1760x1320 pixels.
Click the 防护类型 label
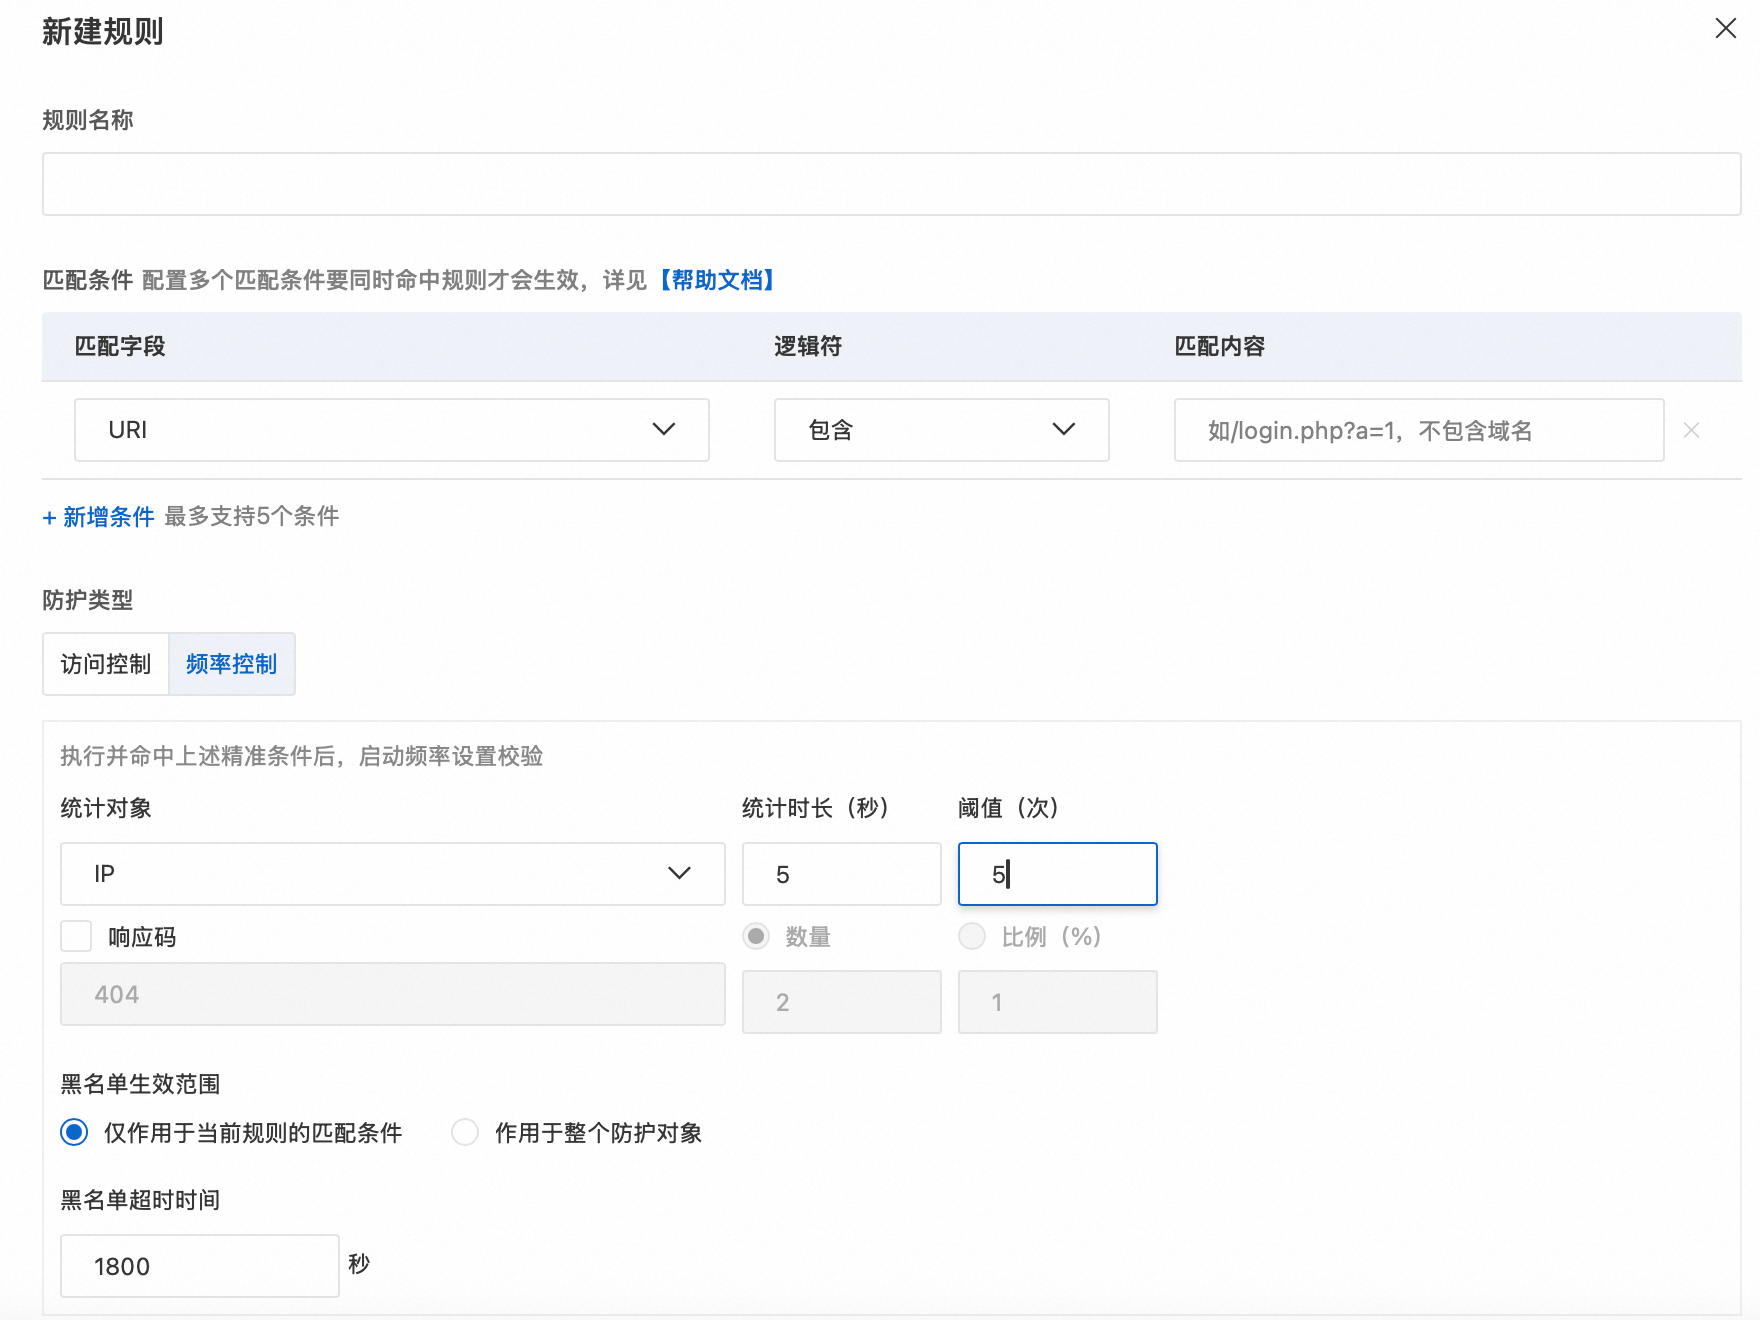tap(88, 600)
